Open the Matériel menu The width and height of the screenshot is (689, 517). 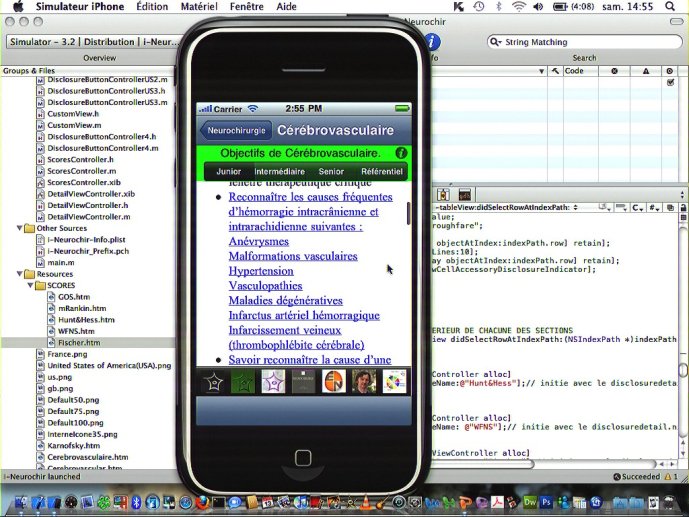click(199, 7)
